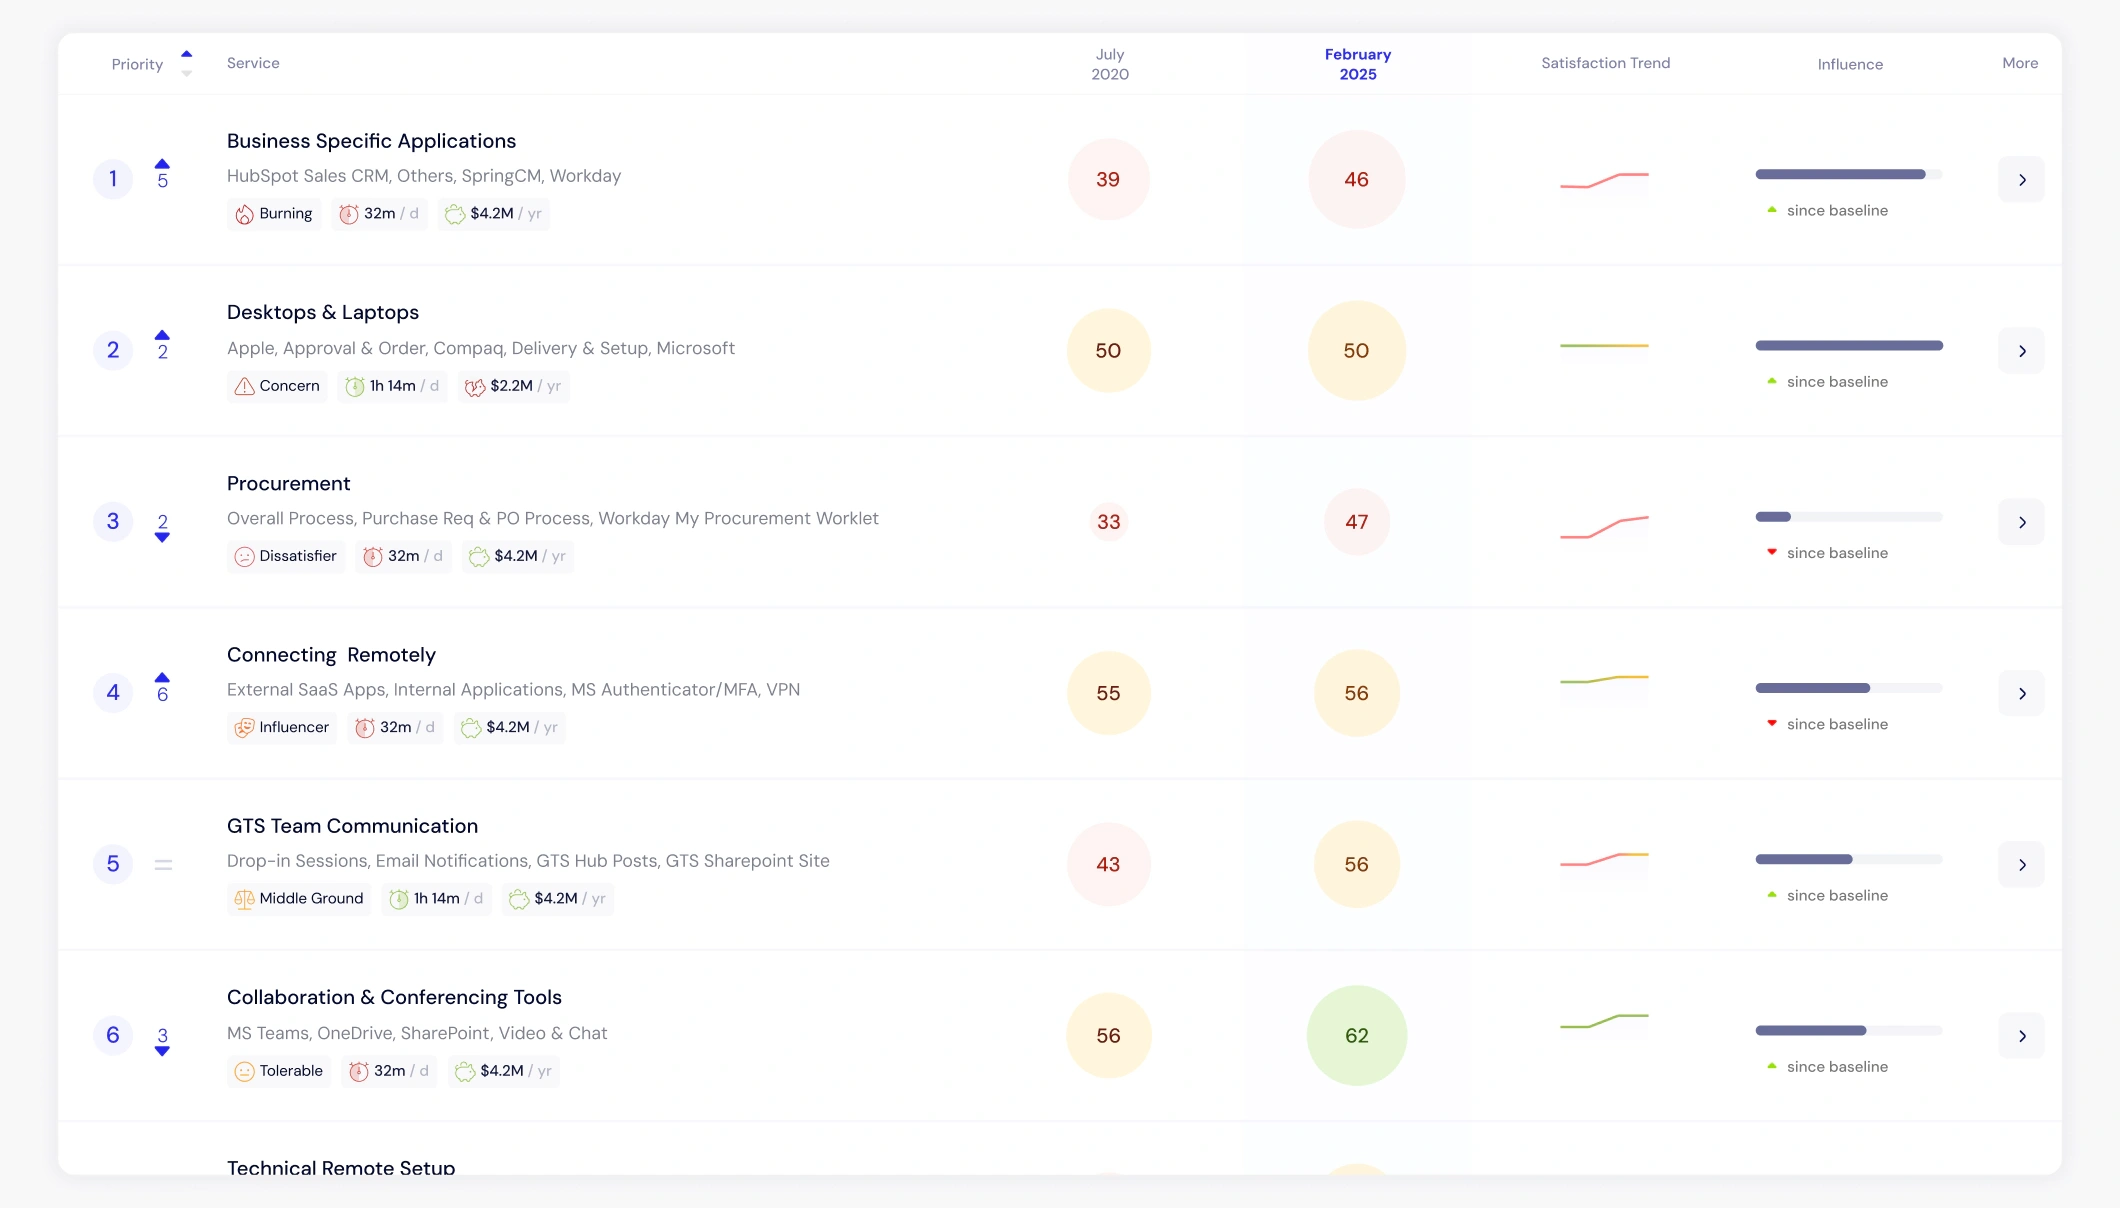Image resolution: width=2120 pixels, height=1208 pixels.
Task: Click trend sparkline for Procurement
Action: click(x=1604, y=526)
